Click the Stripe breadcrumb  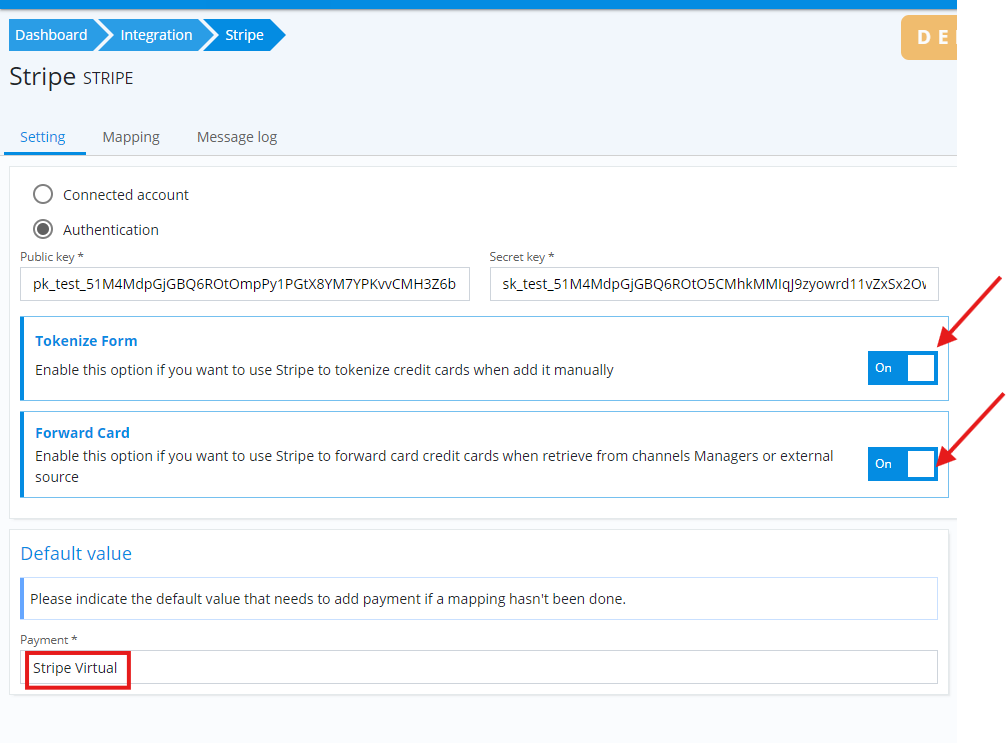click(x=244, y=35)
